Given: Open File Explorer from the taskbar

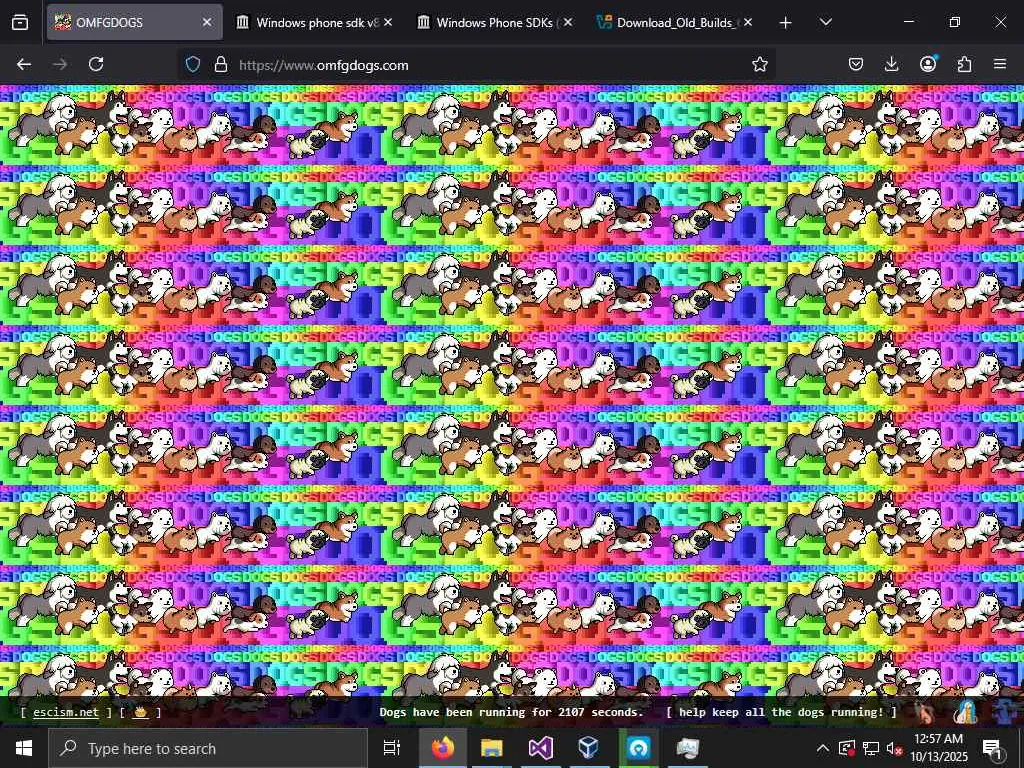Looking at the screenshot, I should pyautogui.click(x=492, y=748).
